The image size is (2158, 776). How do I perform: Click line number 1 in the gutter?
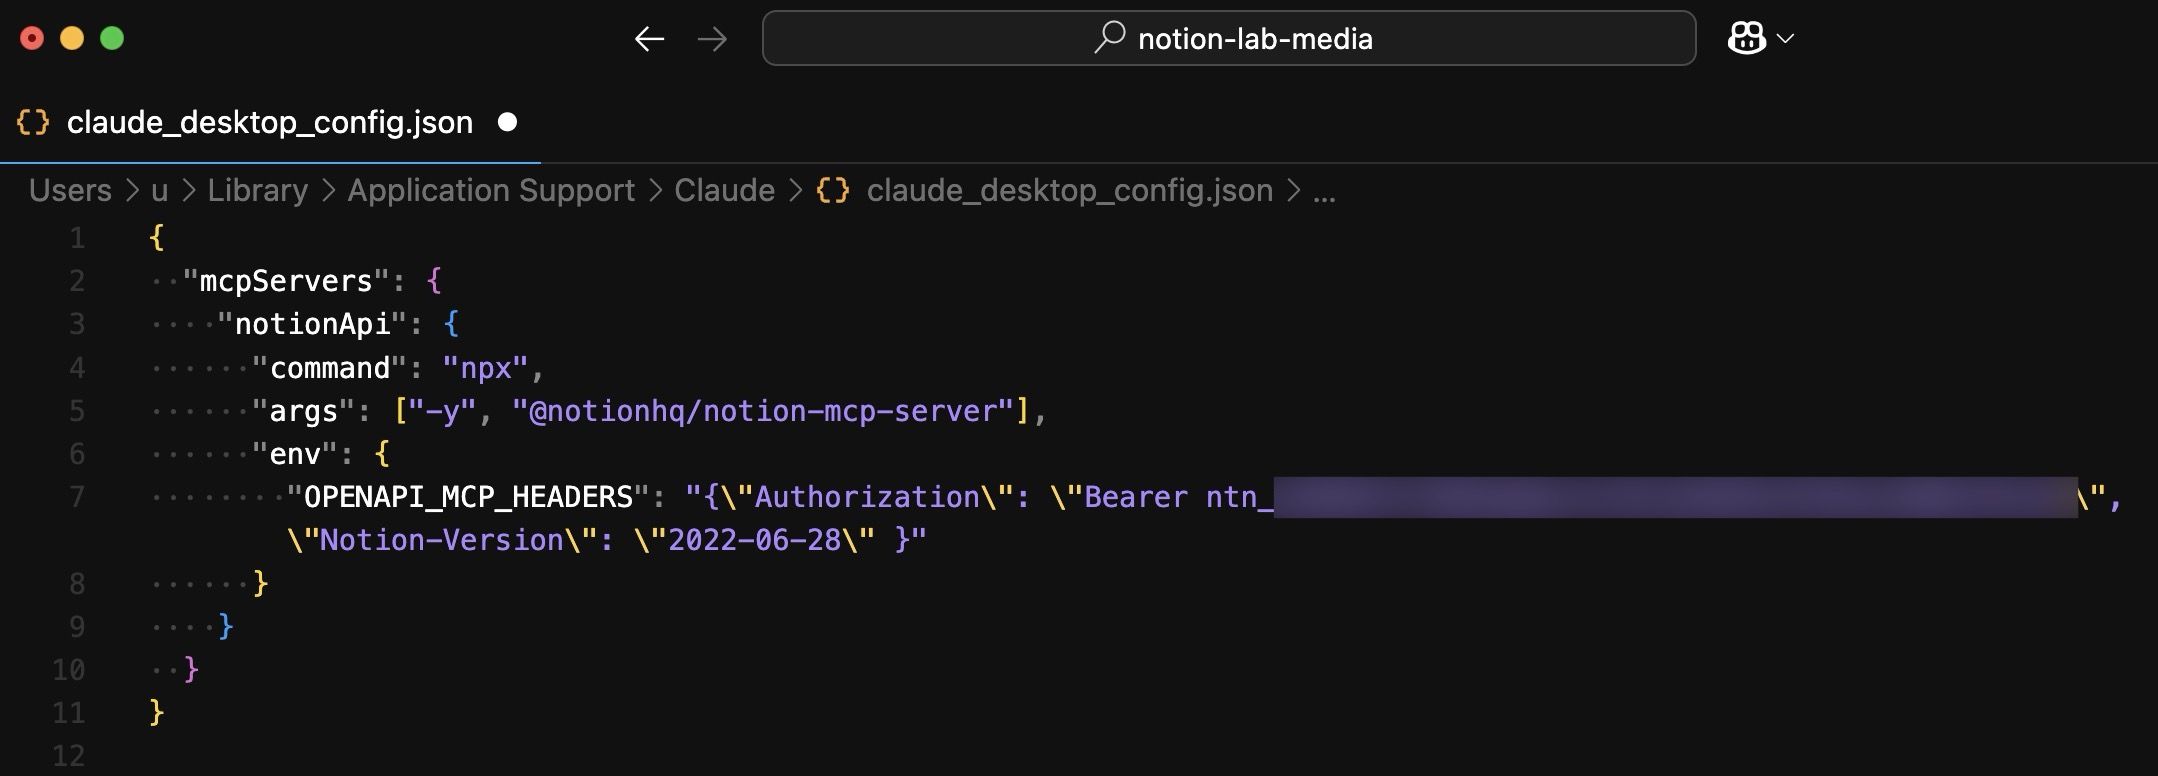[77, 238]
